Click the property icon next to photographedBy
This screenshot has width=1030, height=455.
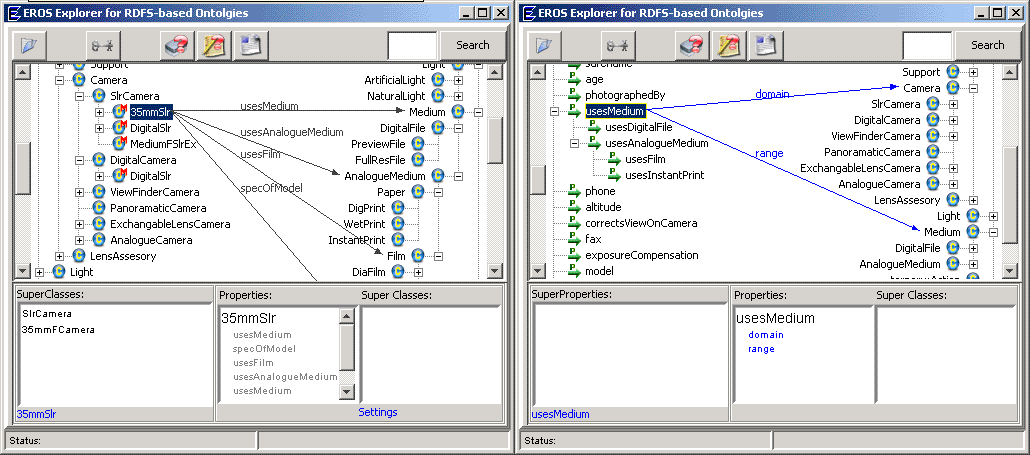(574, 96)
